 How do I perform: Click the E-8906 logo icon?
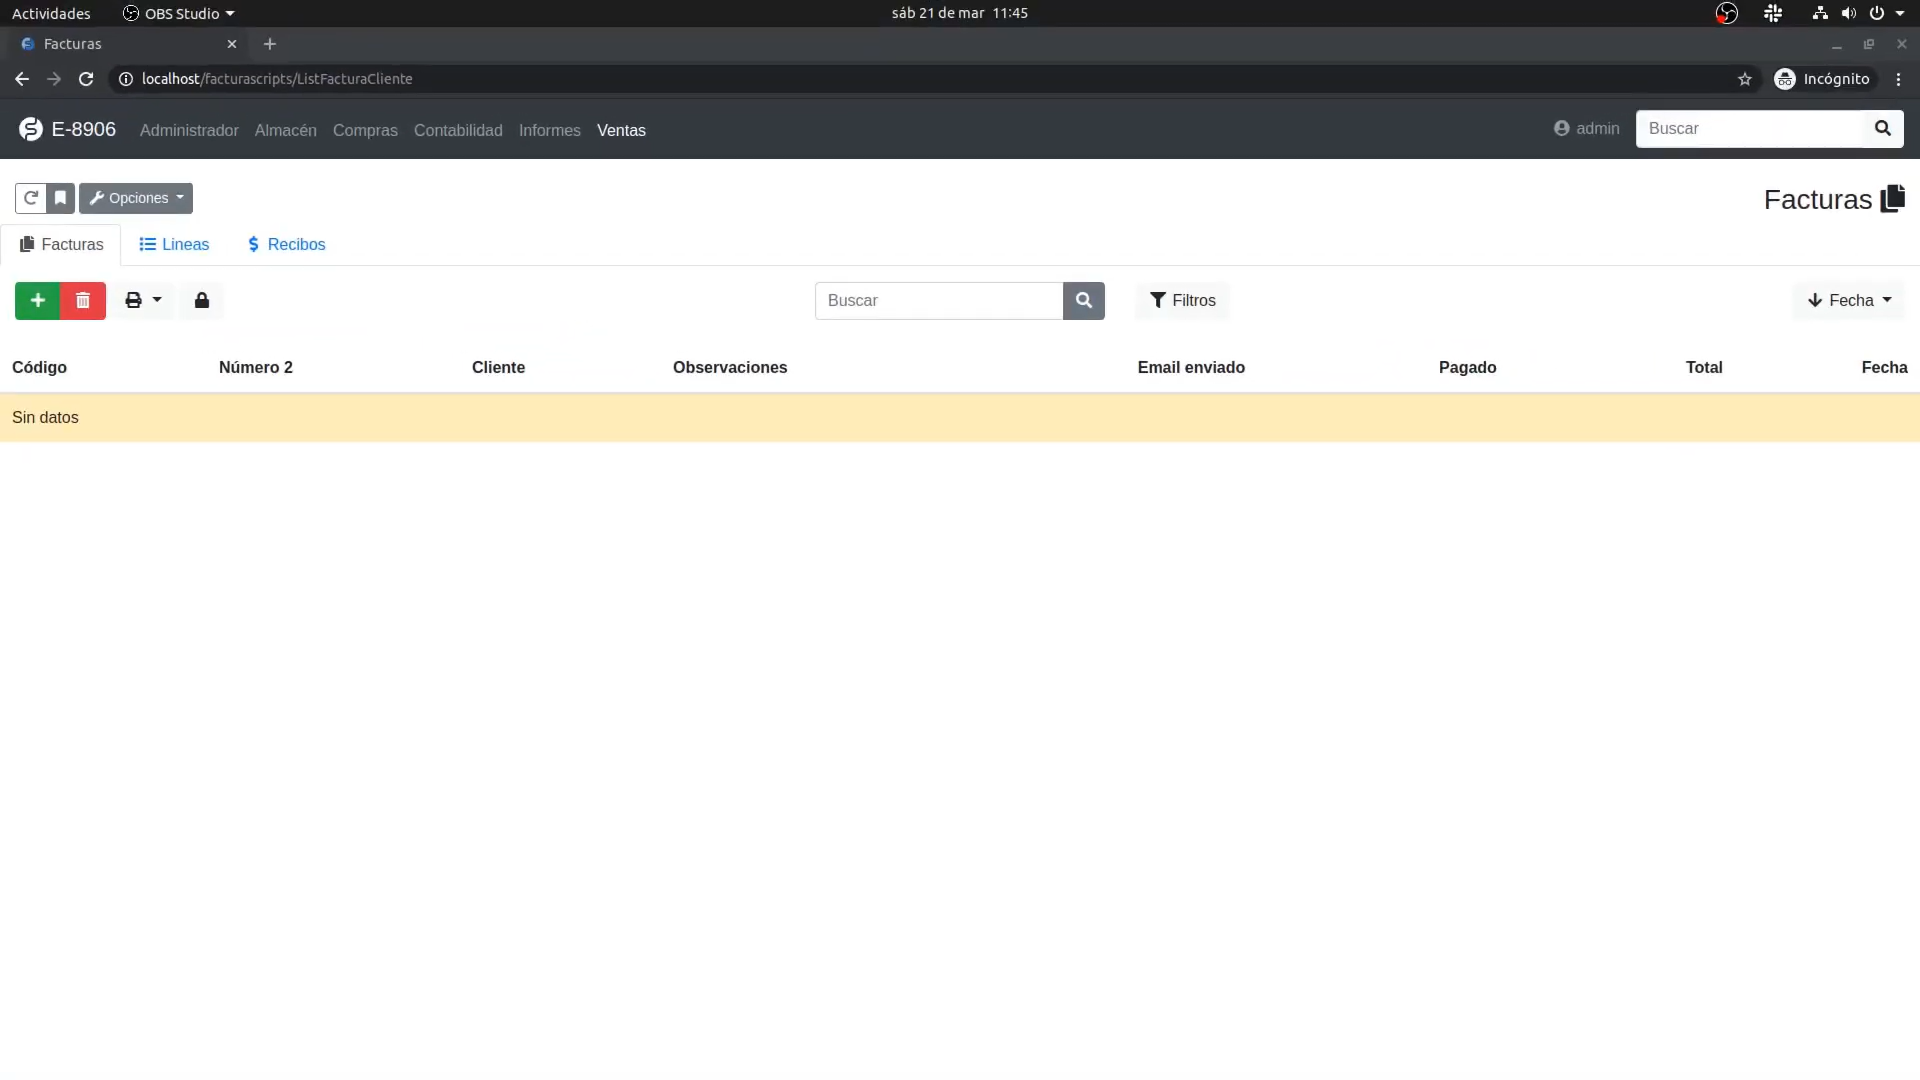pos(30,129)
